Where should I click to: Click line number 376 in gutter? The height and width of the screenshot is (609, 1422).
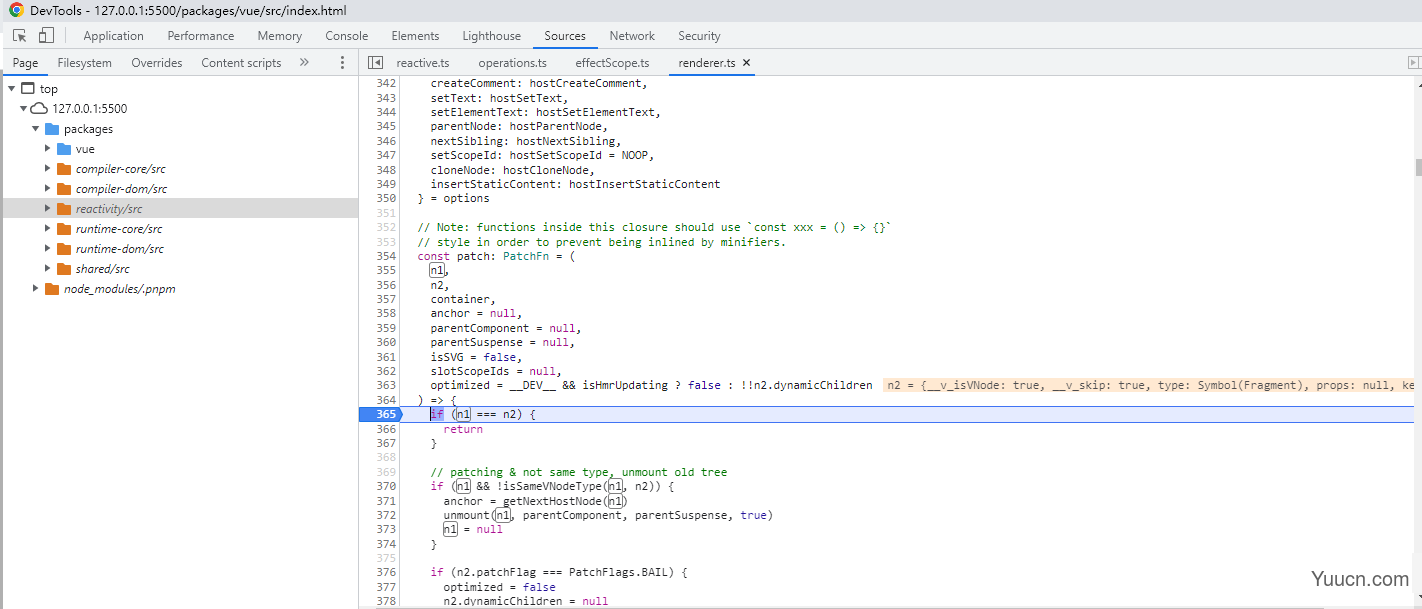click(x=387, y=572)
